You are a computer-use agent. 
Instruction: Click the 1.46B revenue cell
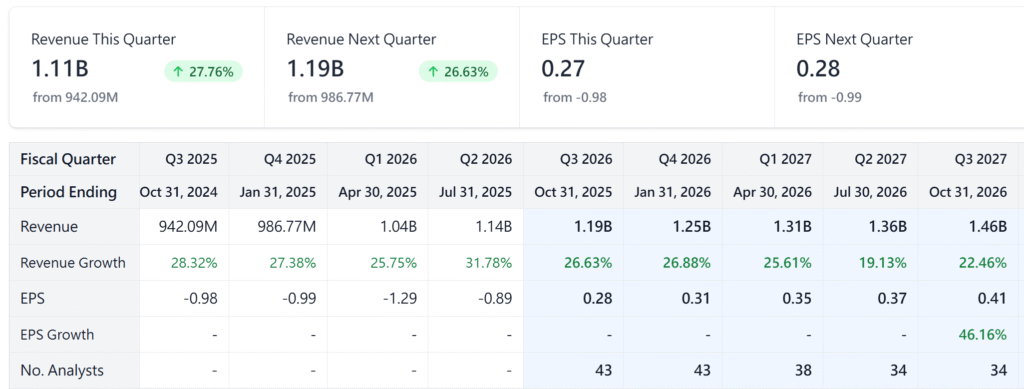(x=987, y=227)
